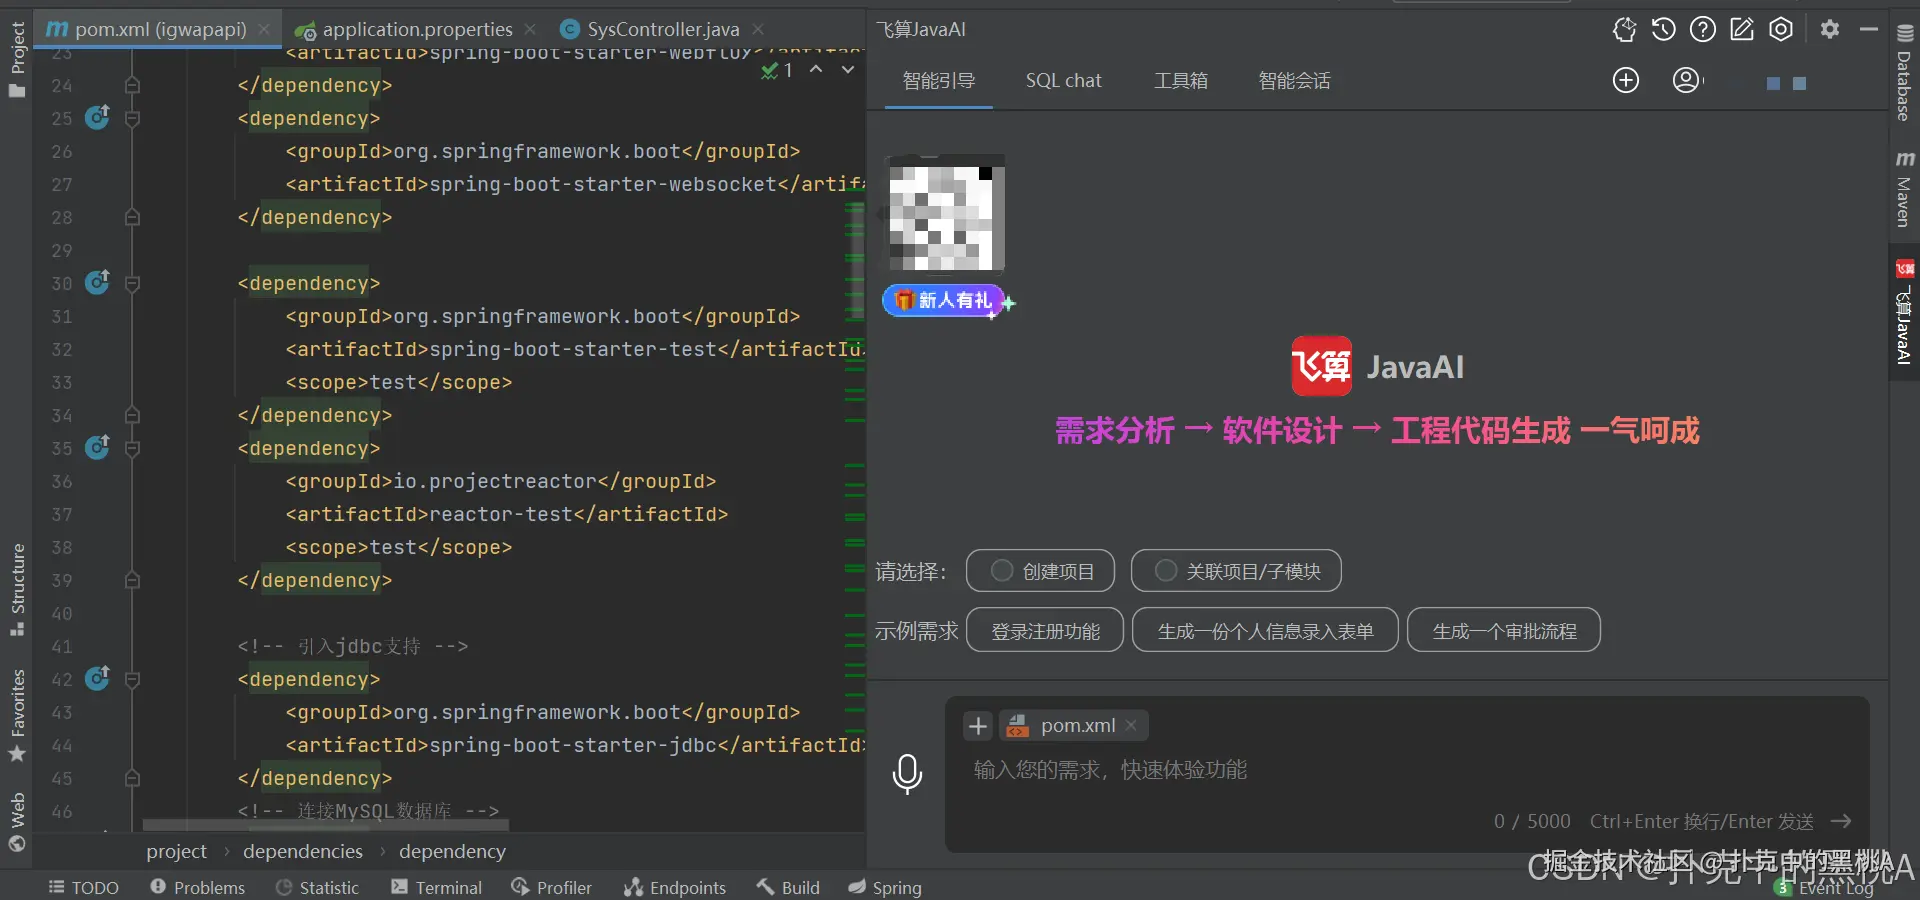
Task: Open the AI brain model icon
Action: (1625, 30)
